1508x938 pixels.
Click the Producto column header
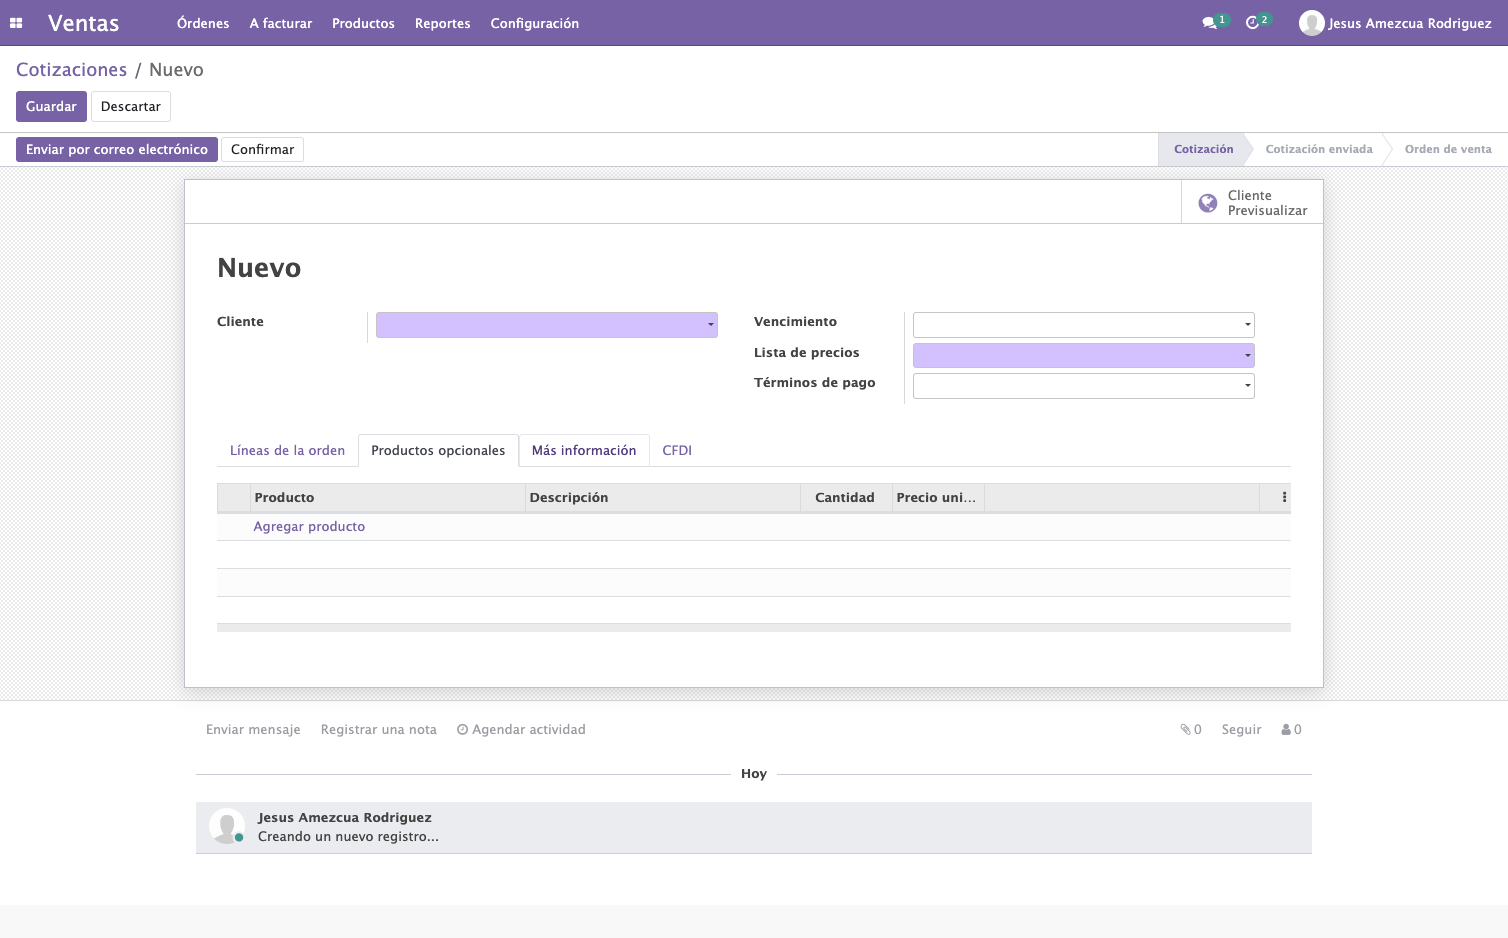click(x=388, y=498)
